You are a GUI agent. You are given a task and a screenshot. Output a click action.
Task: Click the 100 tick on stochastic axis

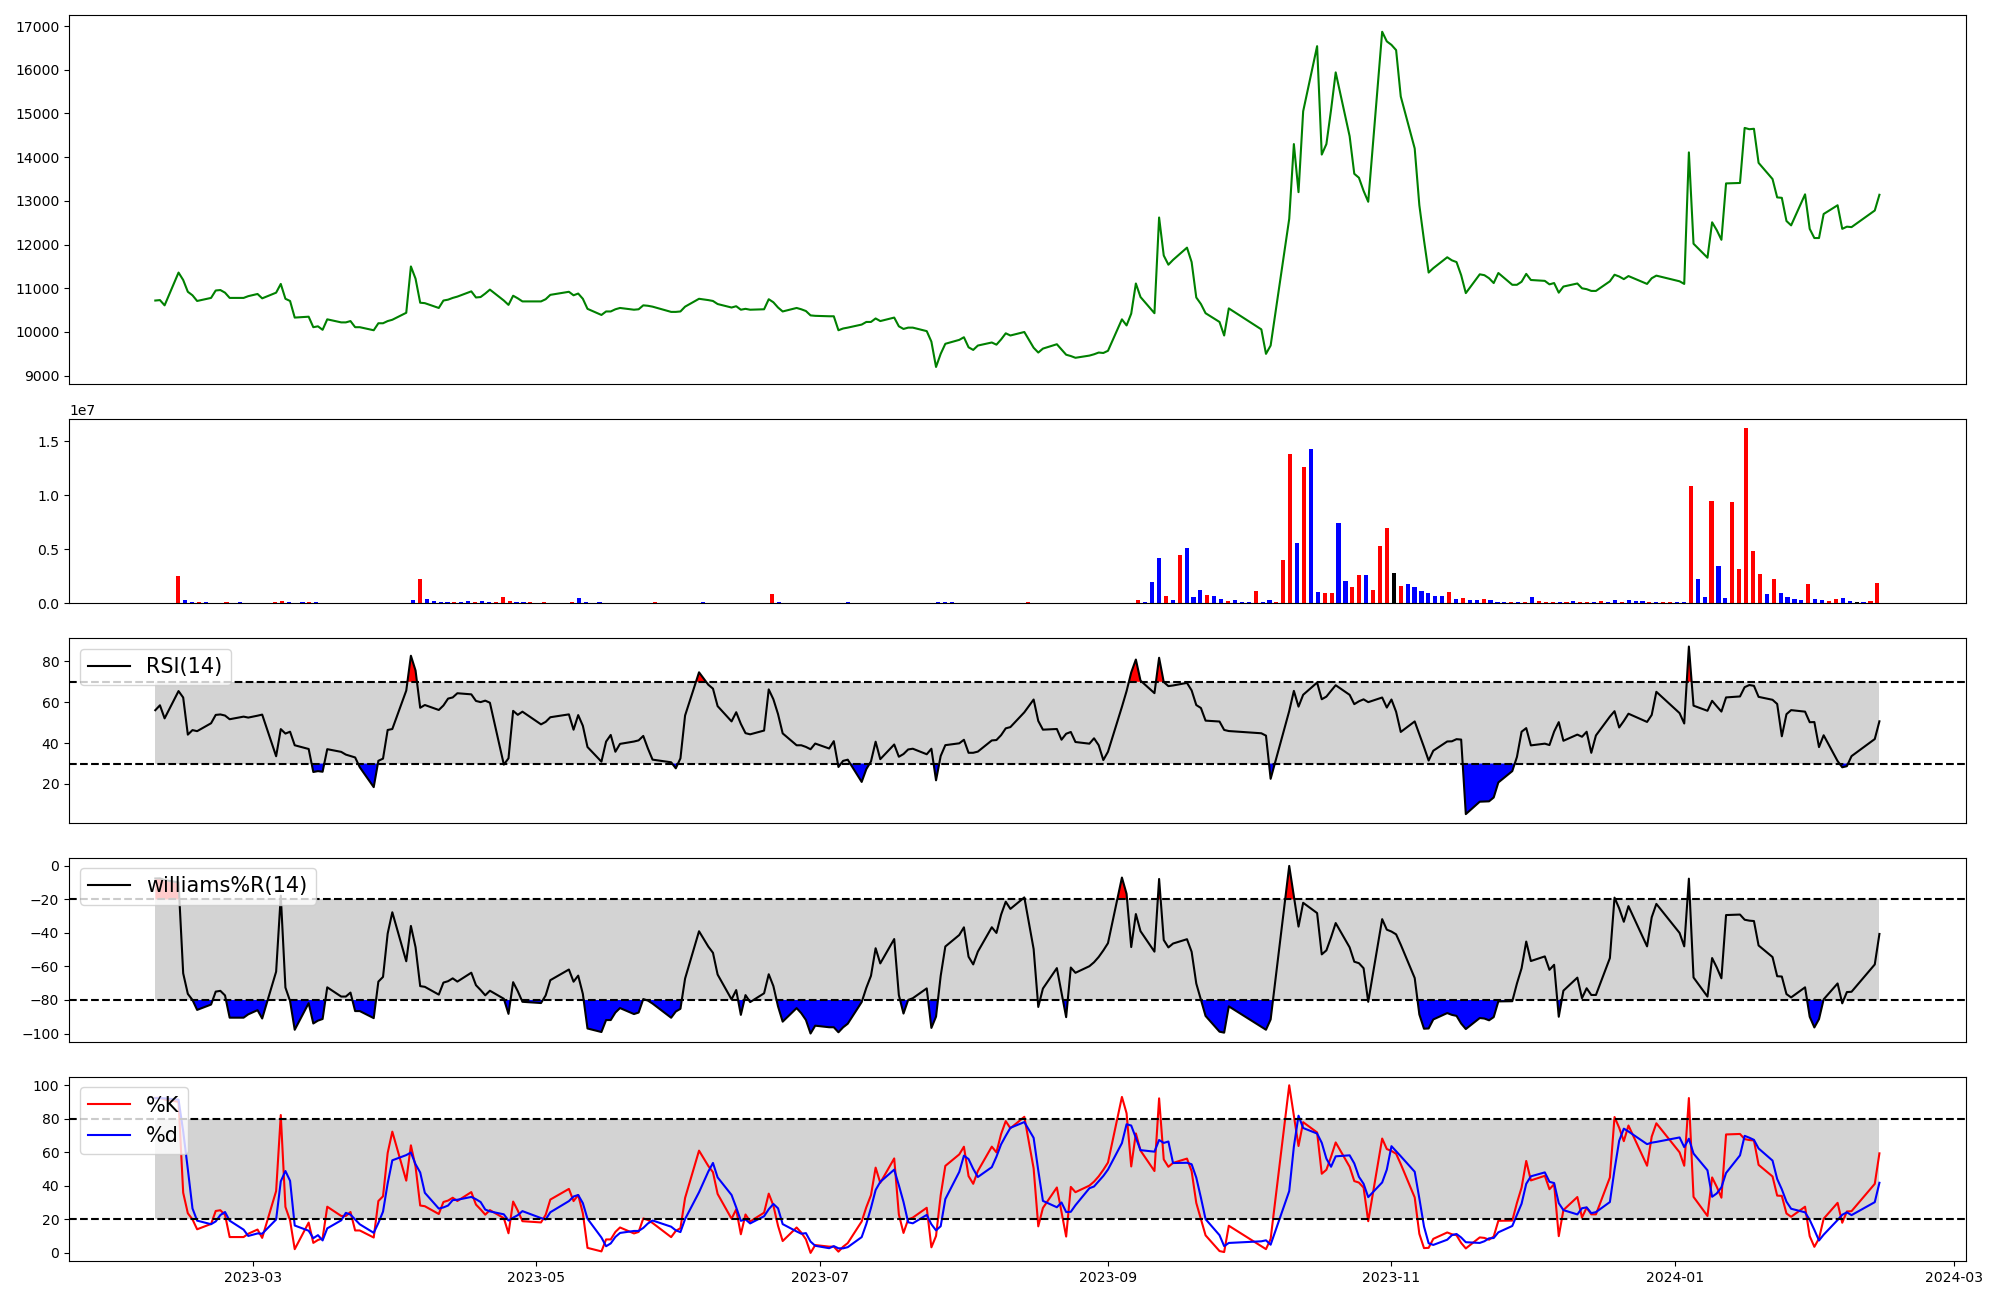(x=46, y=1086)
